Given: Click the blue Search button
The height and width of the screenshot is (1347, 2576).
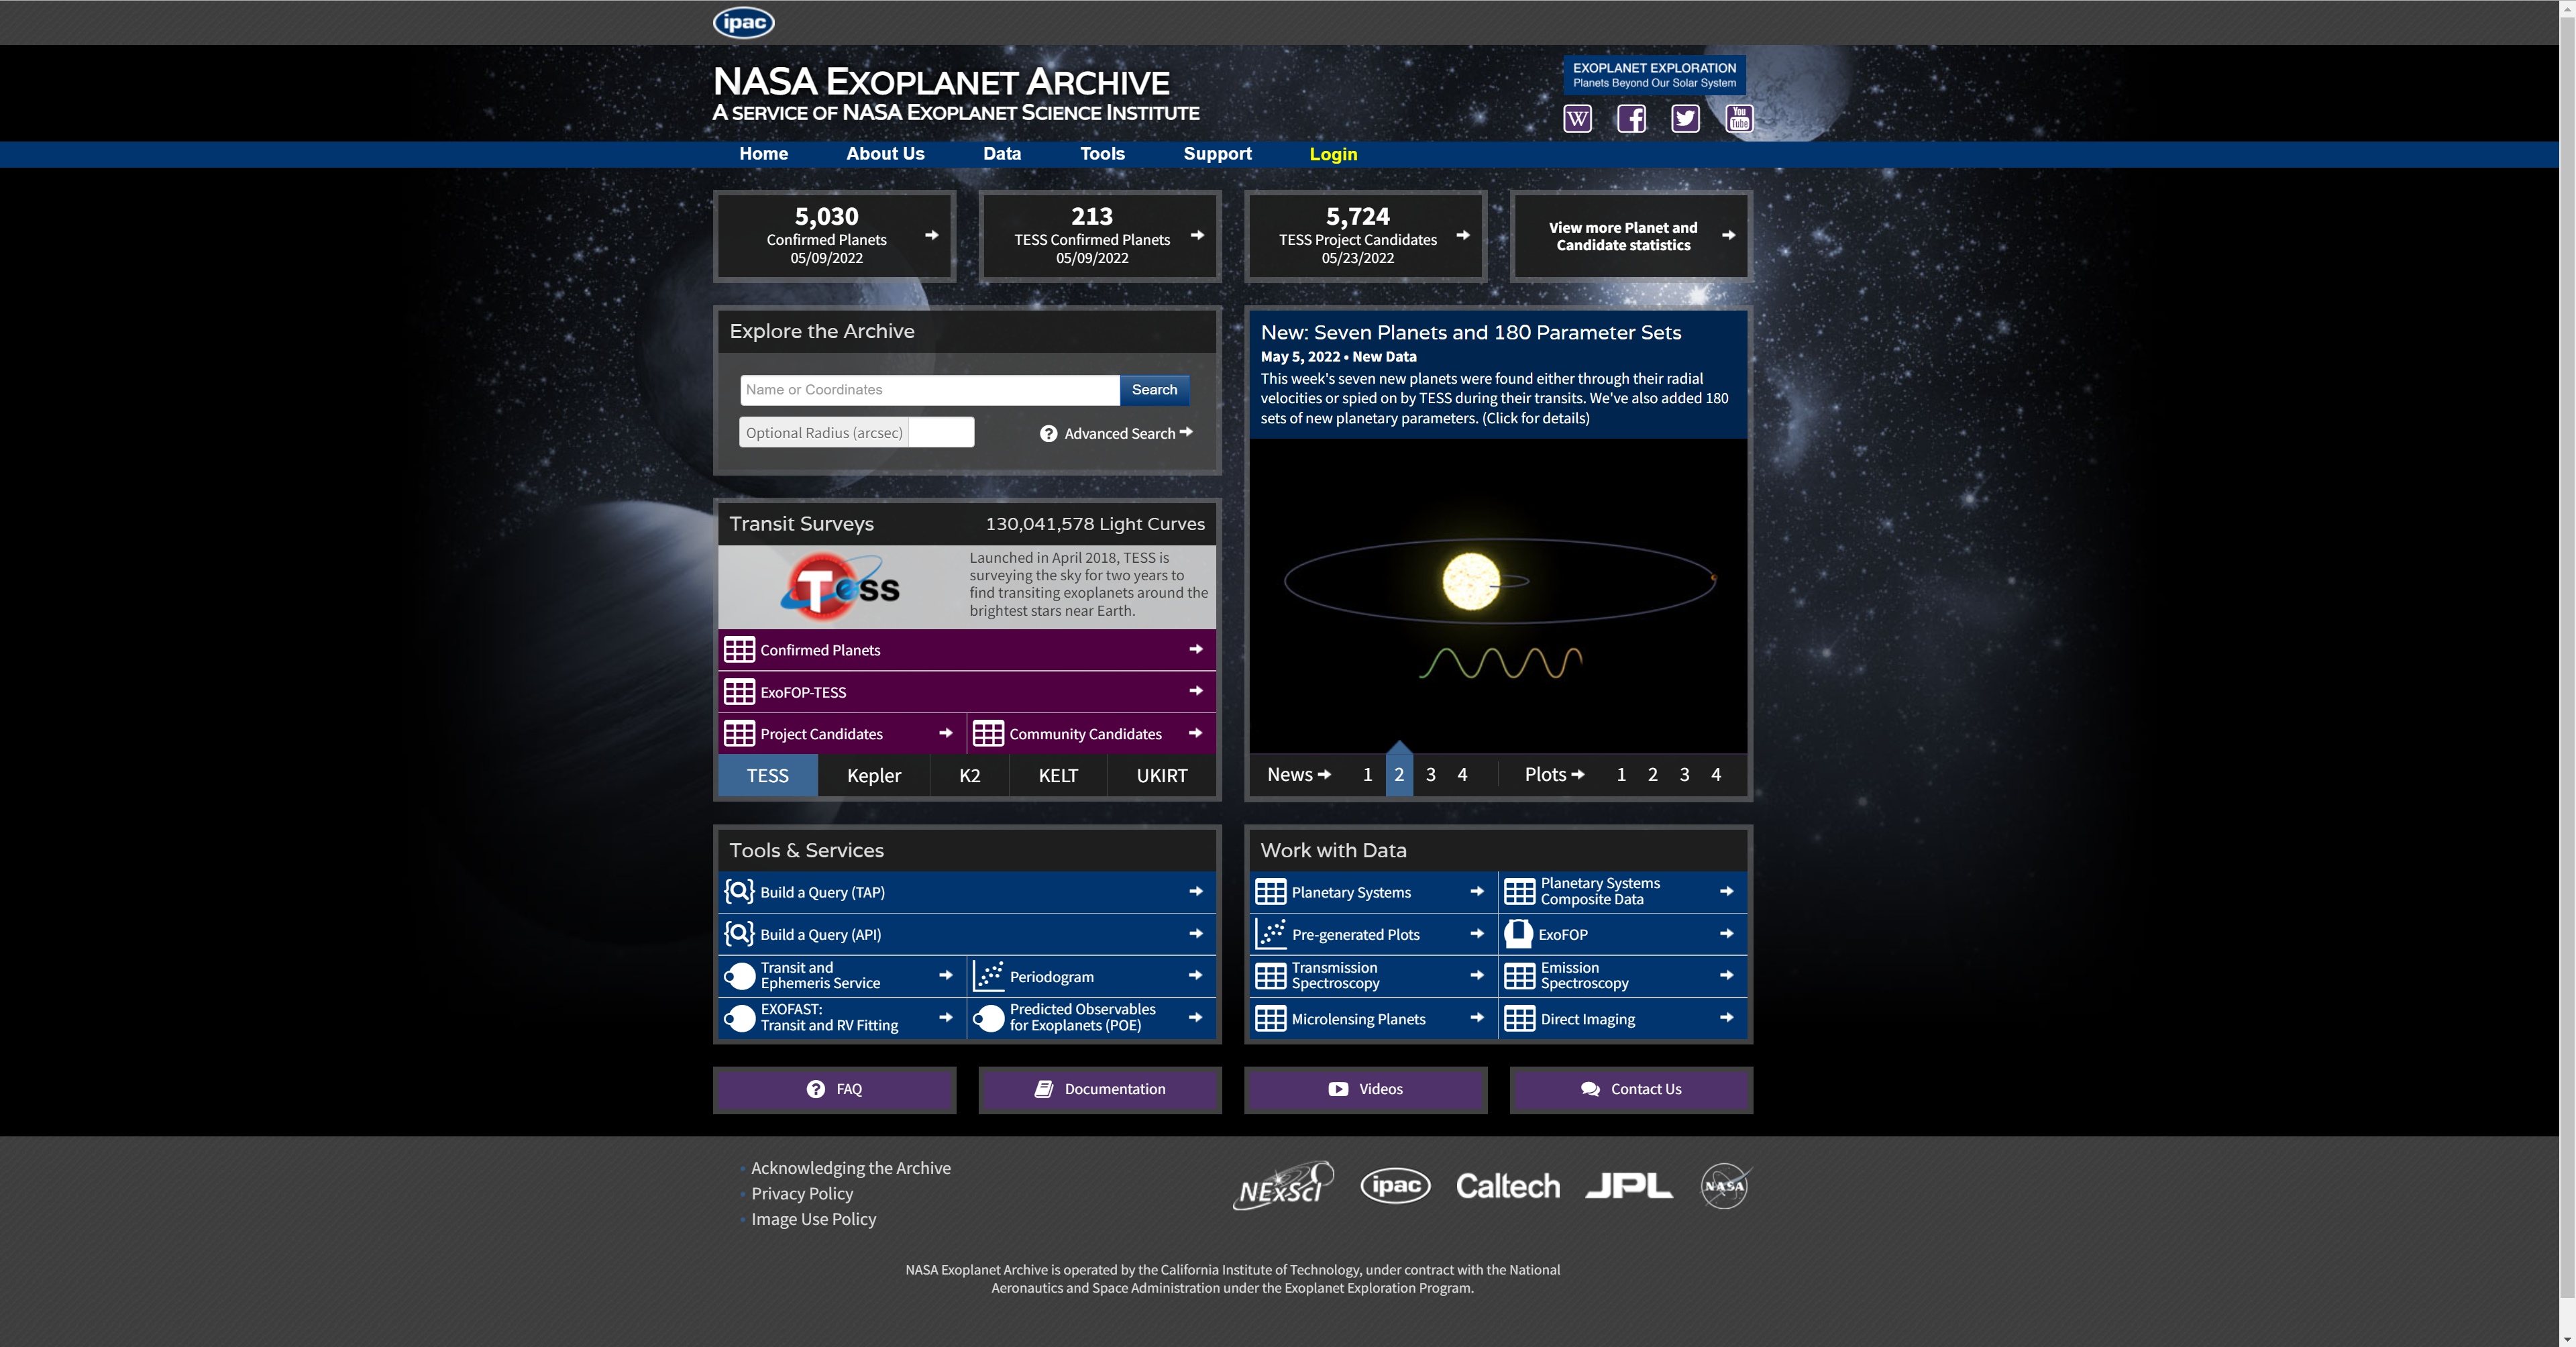Looking at the screenshot, I should [1154, 389].
